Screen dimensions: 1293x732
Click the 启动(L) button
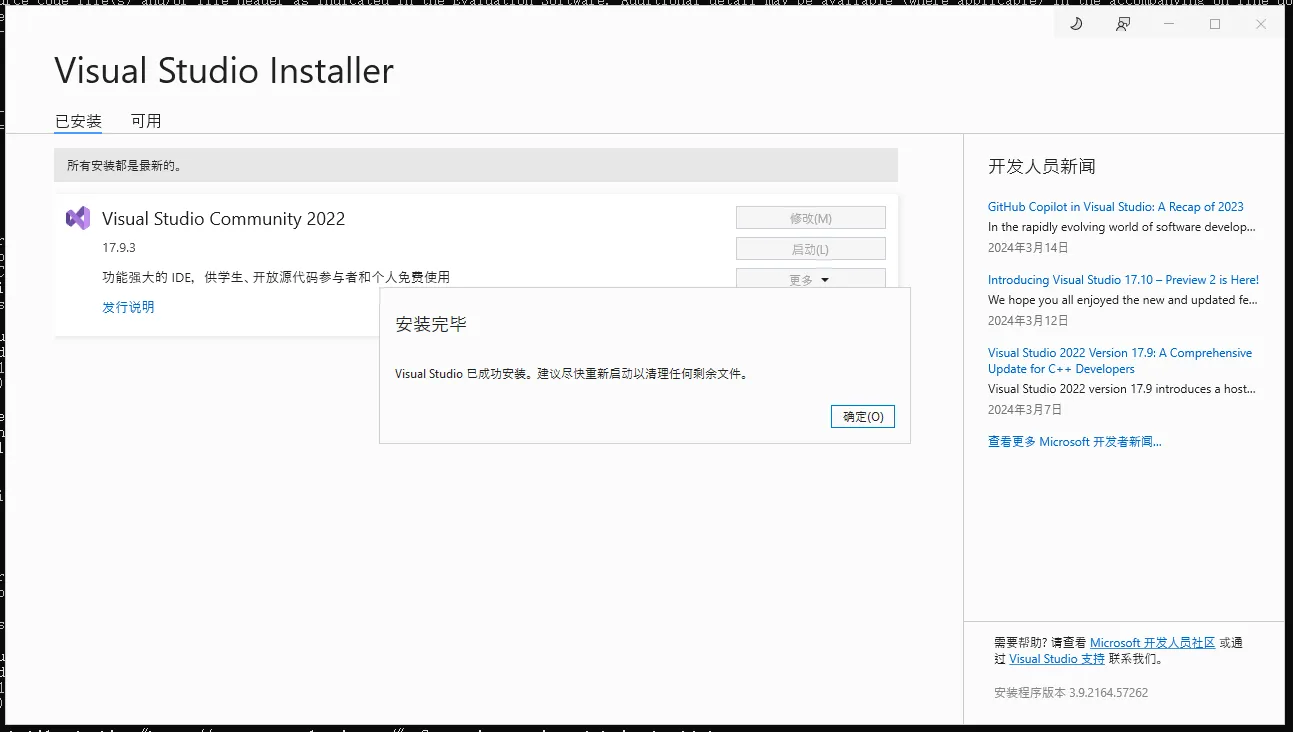pos(811,249)
